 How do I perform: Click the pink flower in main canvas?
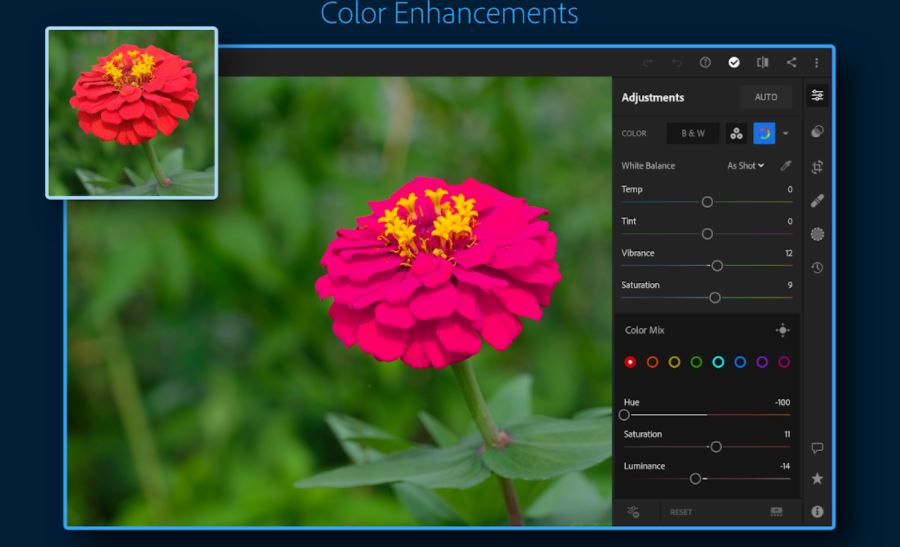click(x=437, y=273)
